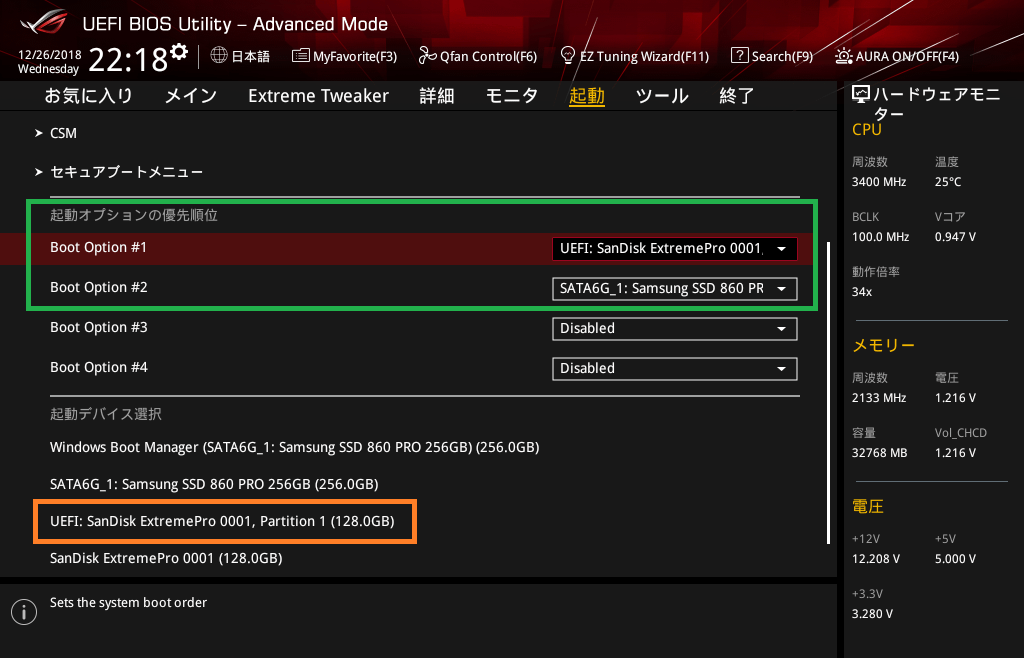The image size is (1024, 658).
Task: Click the info icon in help bar
Action: [x=24, y=612]
